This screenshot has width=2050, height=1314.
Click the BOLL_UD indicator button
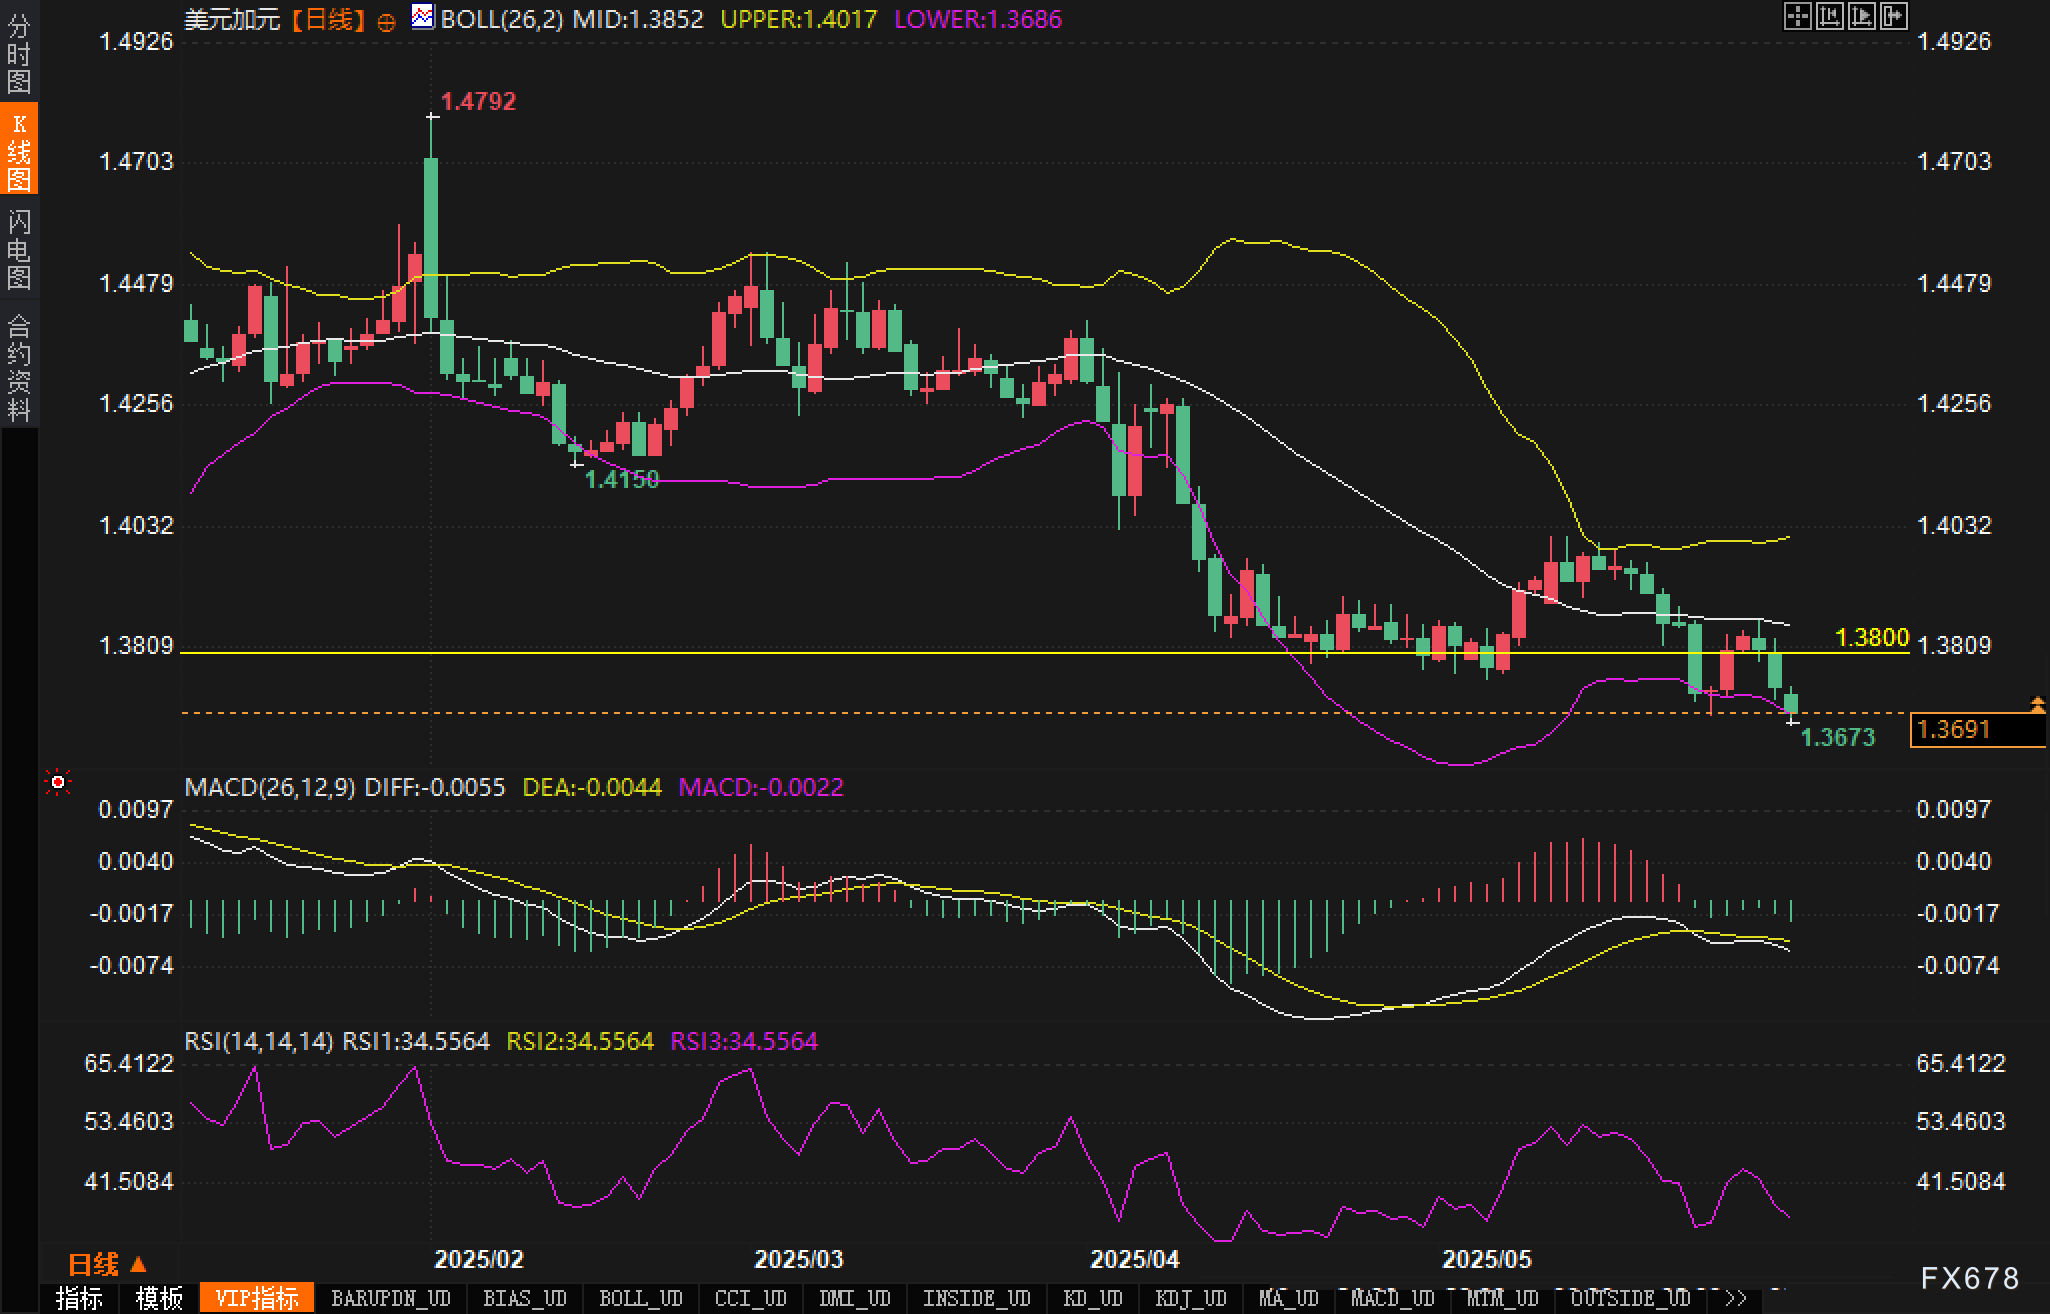tap(640, 1298)
